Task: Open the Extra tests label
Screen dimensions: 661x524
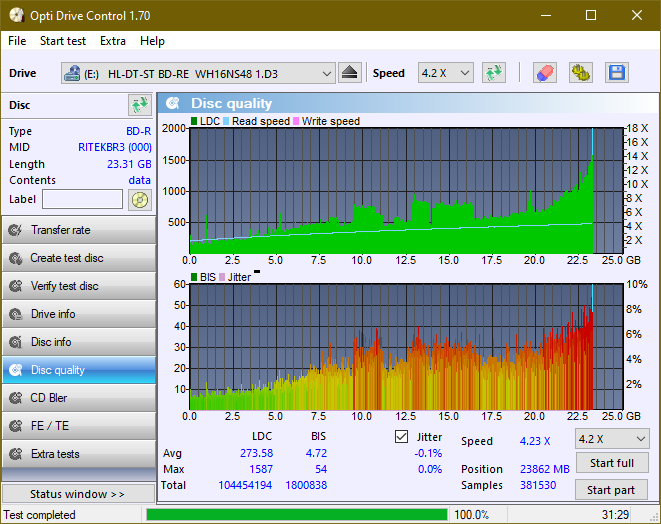Action: click(x=55, y=454)
